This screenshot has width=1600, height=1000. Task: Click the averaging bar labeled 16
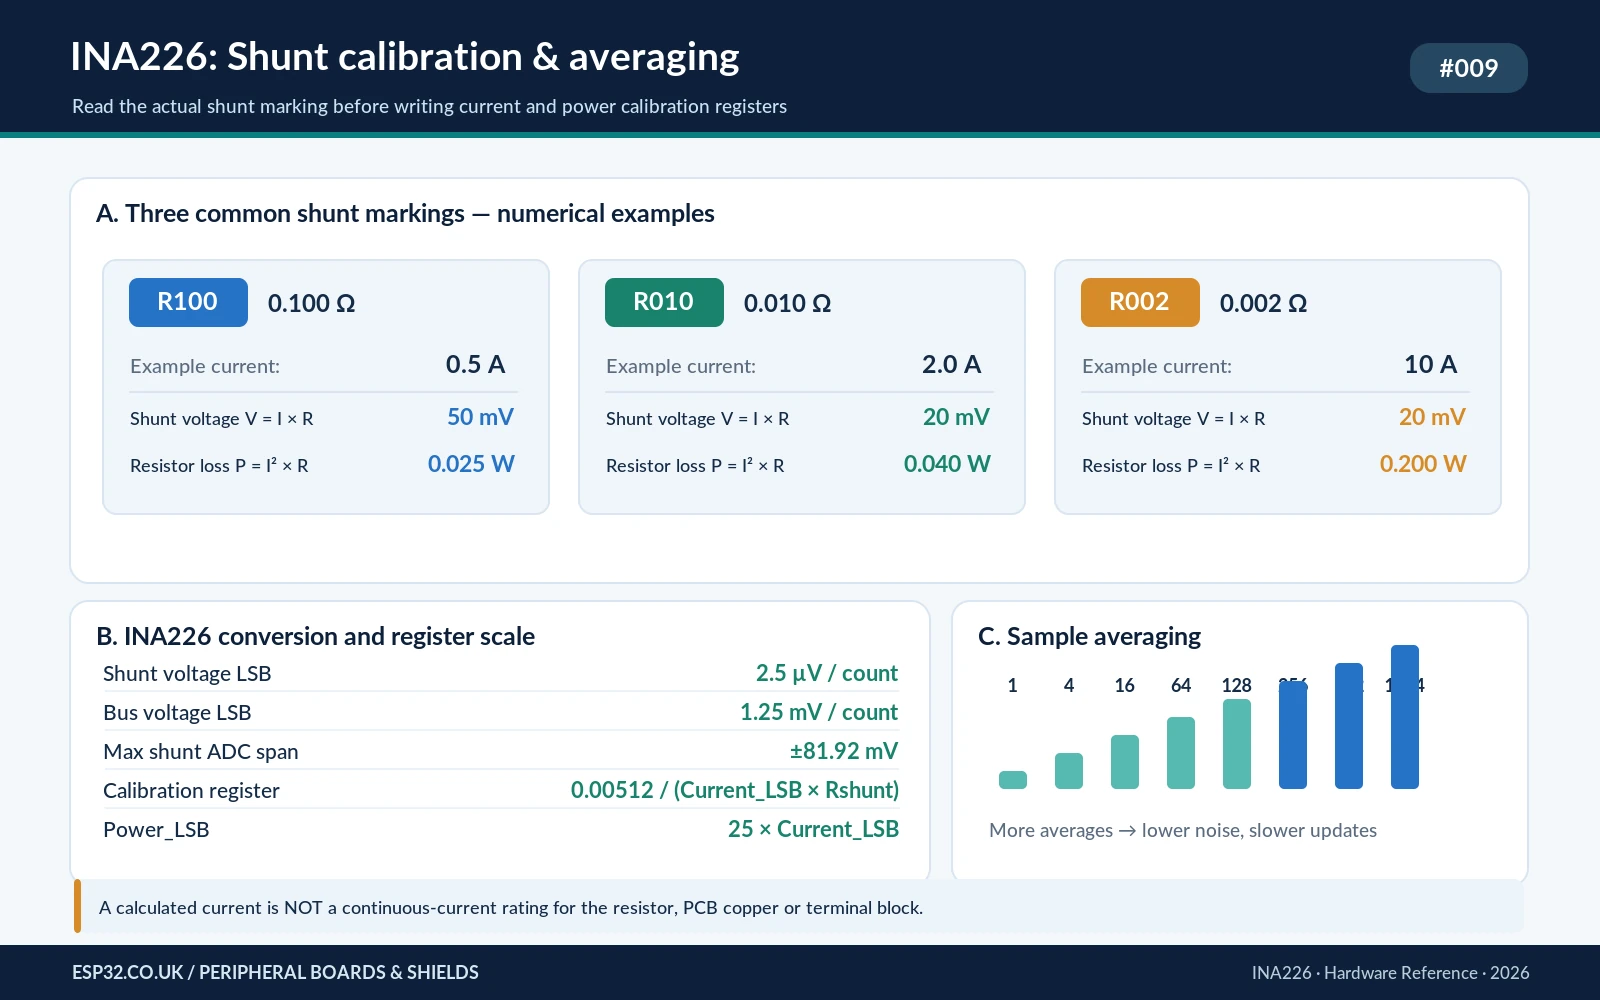1125,762
